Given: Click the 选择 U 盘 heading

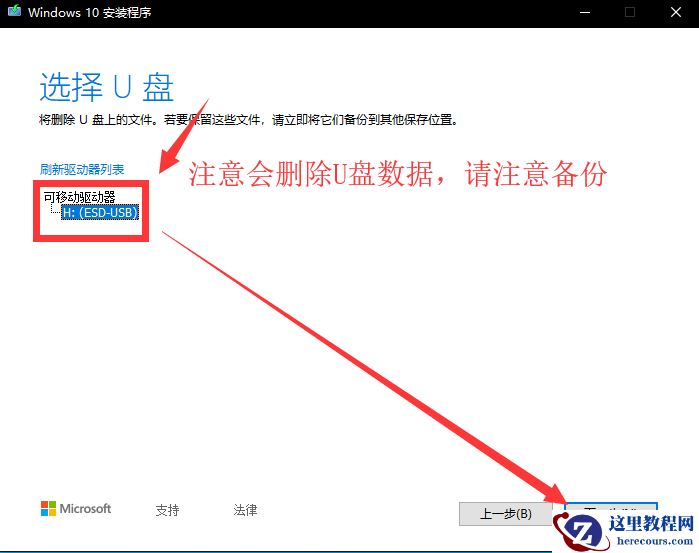Looking at the screenshot, I should (107, 87).
